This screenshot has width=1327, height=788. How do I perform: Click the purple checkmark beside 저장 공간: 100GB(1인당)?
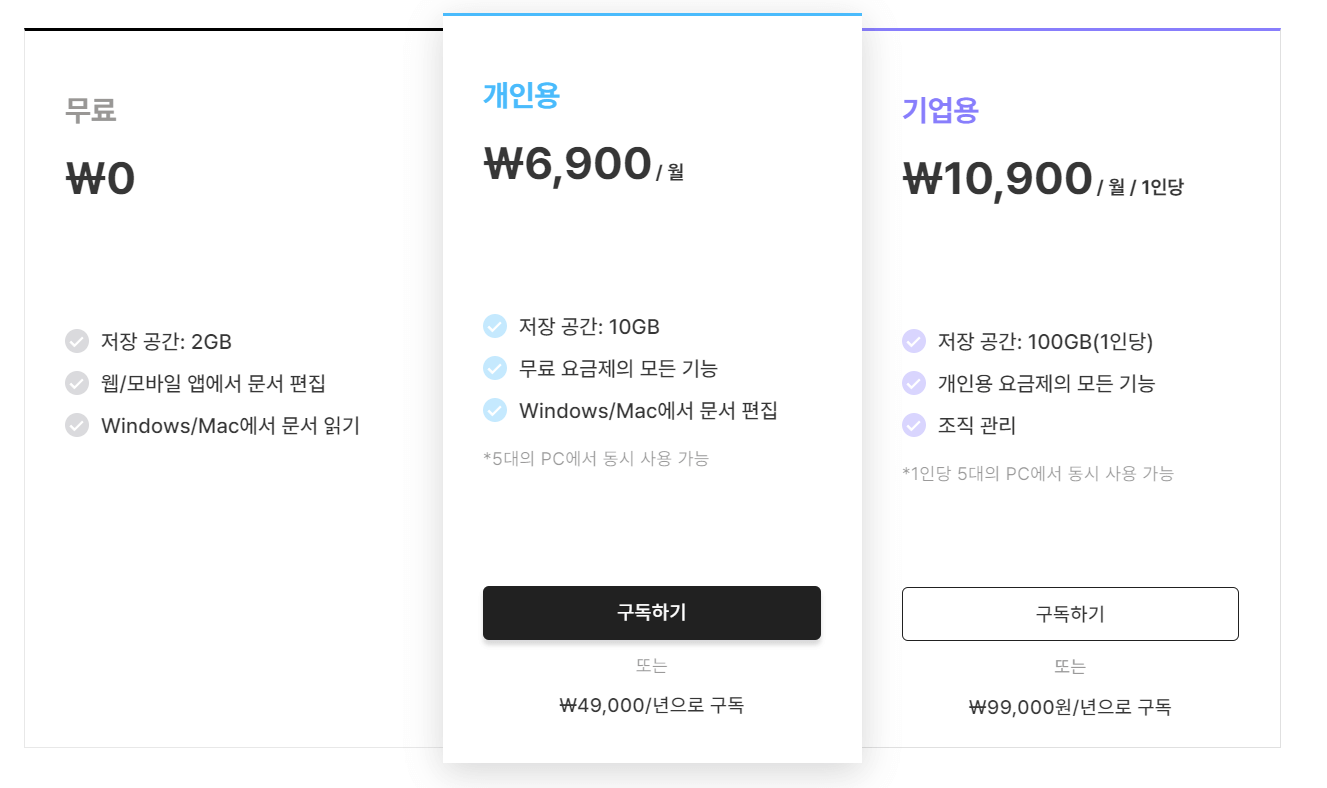tap(914, 341)
